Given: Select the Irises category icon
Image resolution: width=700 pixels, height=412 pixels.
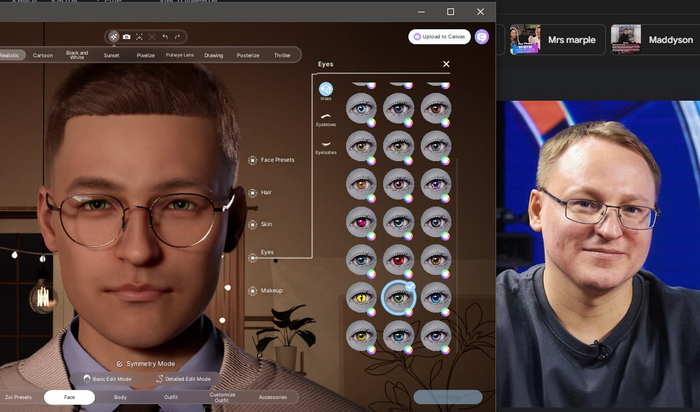Looking at the screenshot, I should (x=326, y=90).
